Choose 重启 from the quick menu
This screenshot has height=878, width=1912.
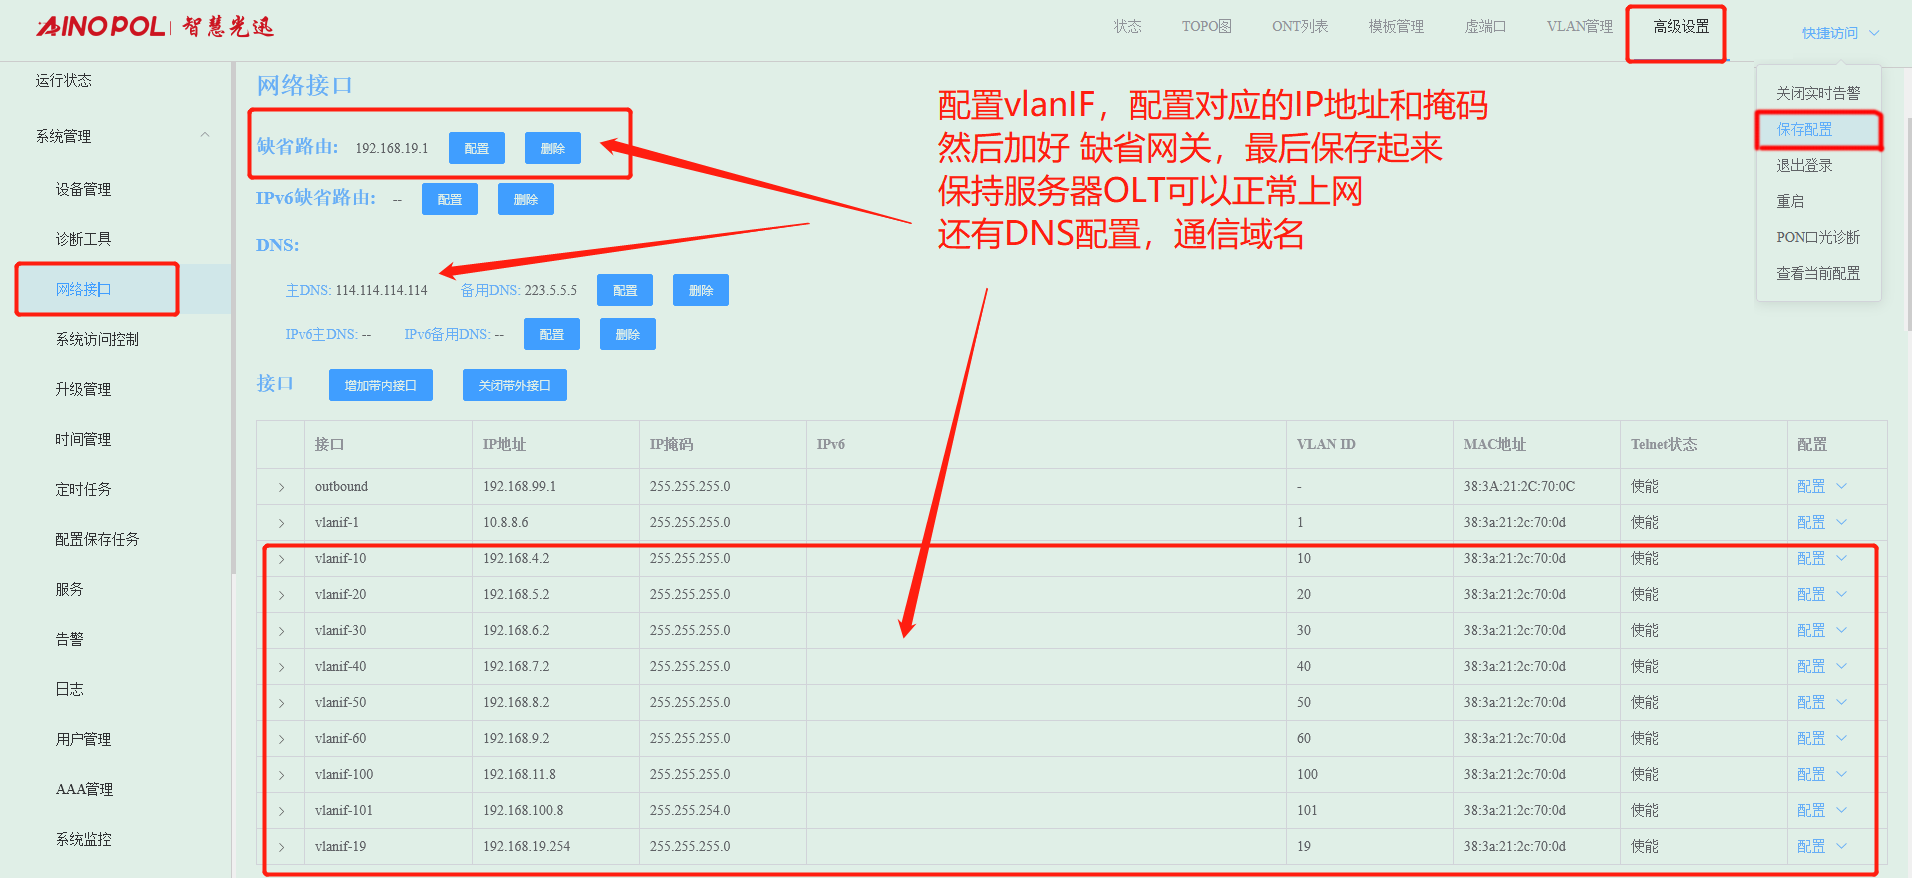1790,202
